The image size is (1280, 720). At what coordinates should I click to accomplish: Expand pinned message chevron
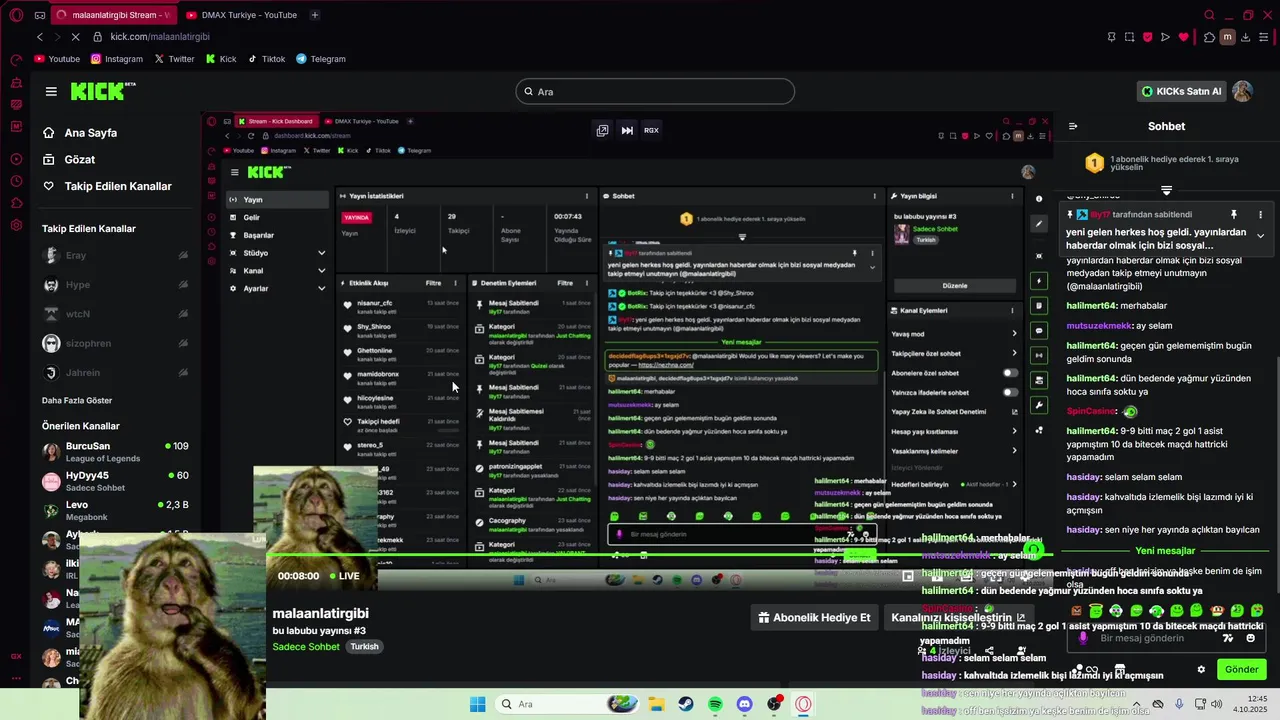1260,236
